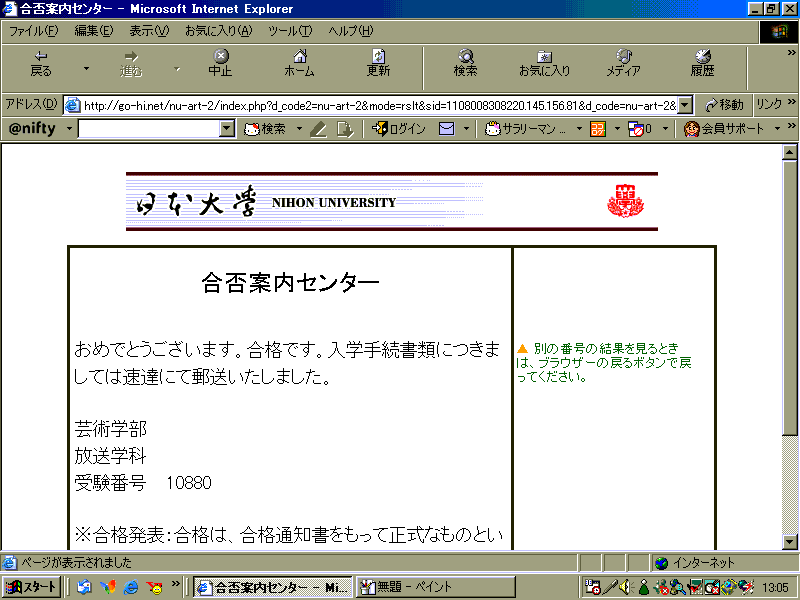The width and height of the screenshot is (800, 600).
Task: Switch to 無題 - ペイント taskbar window
Action: (x=436, y=587)
